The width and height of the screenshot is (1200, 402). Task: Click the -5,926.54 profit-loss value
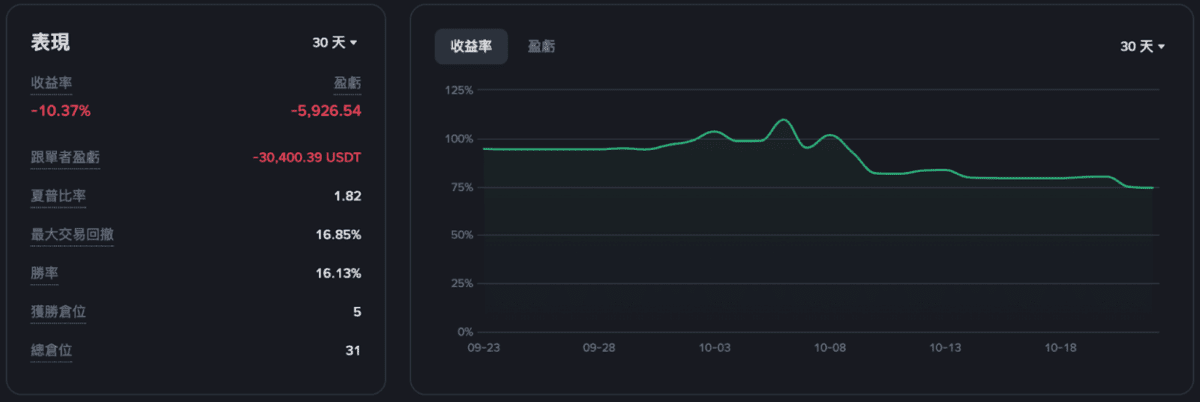click(325, 110)
